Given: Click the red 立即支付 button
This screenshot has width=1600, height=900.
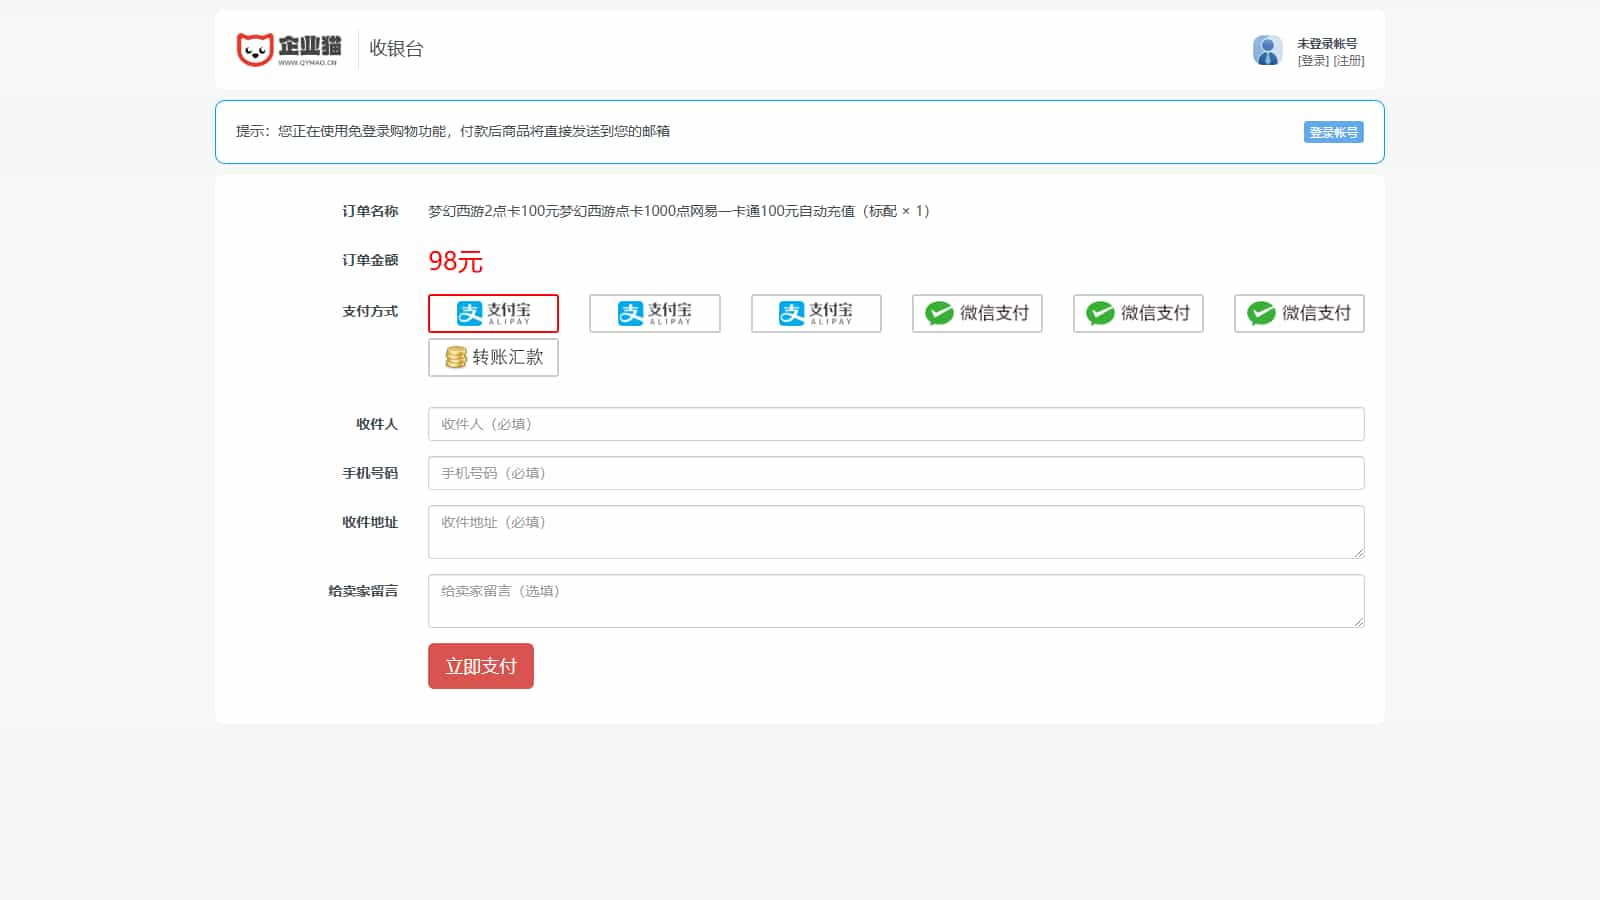Looking at the screenshot, I should 481,666.
